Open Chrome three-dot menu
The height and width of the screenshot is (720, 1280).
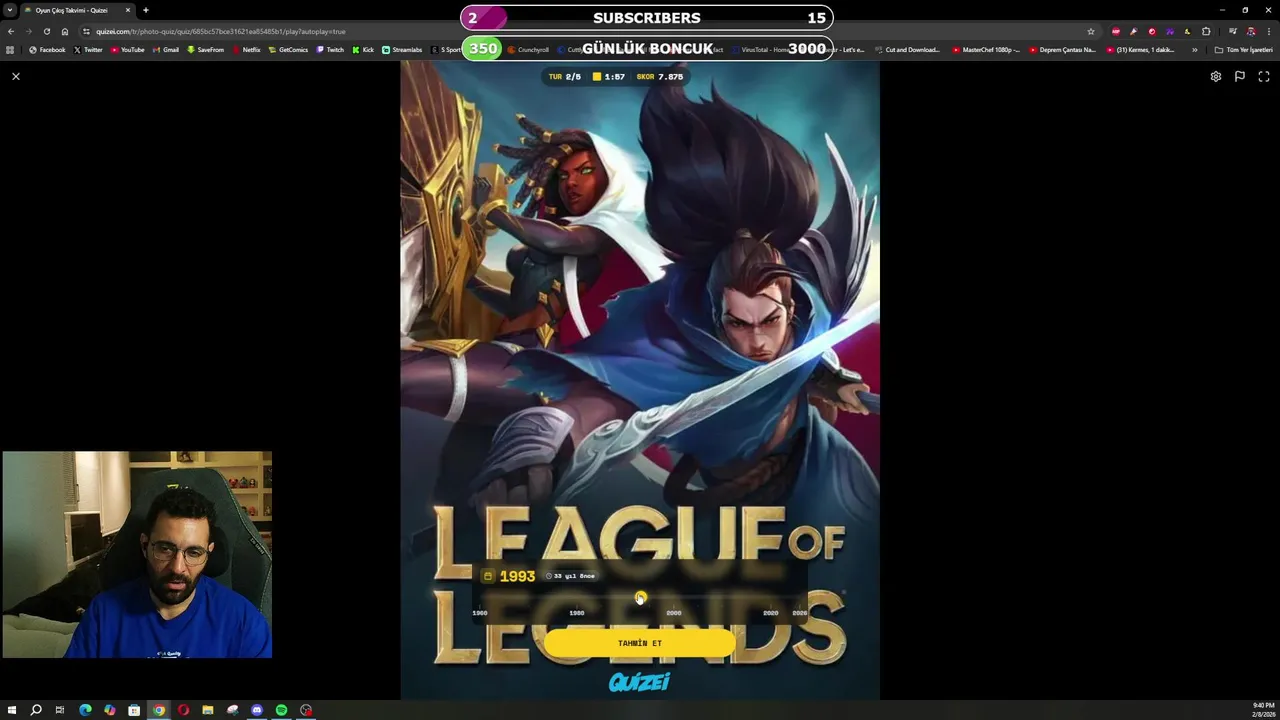coord(1268,31)
